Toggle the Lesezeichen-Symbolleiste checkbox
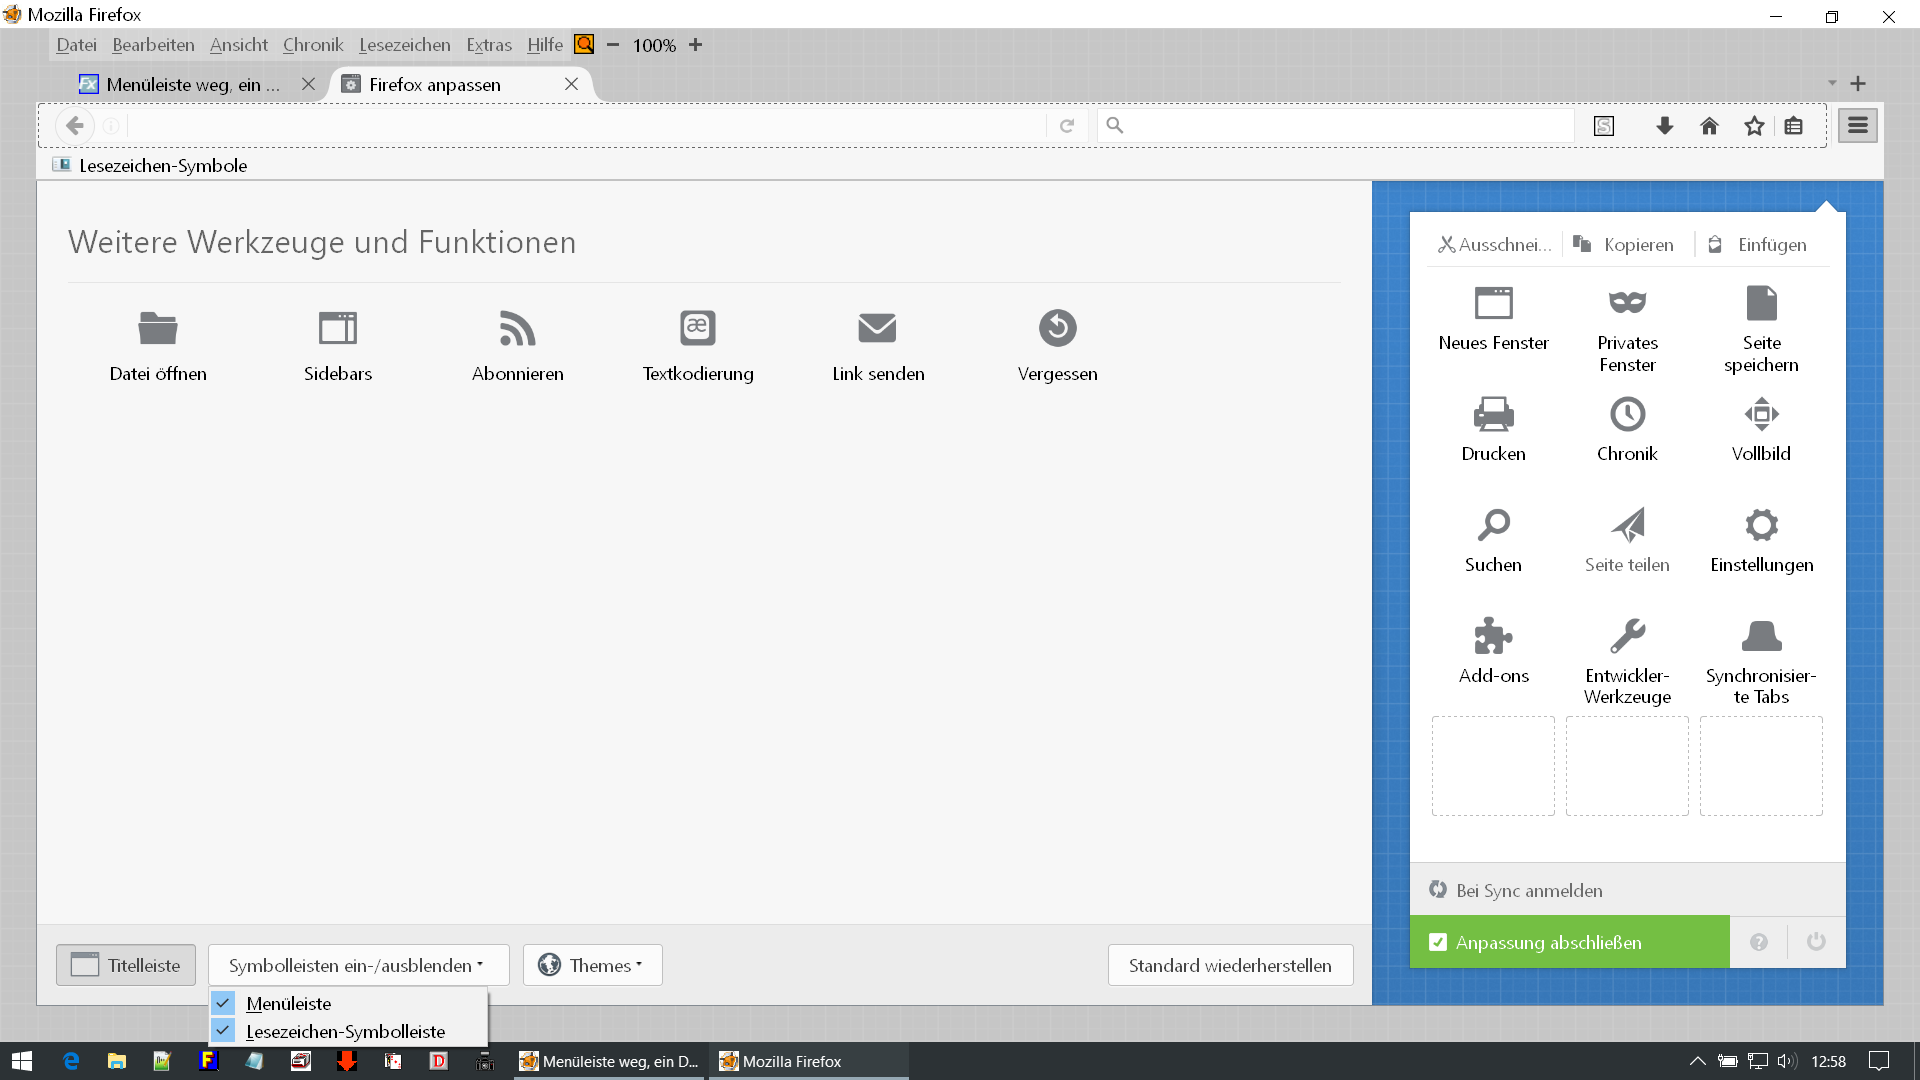 click(344, 1031)
